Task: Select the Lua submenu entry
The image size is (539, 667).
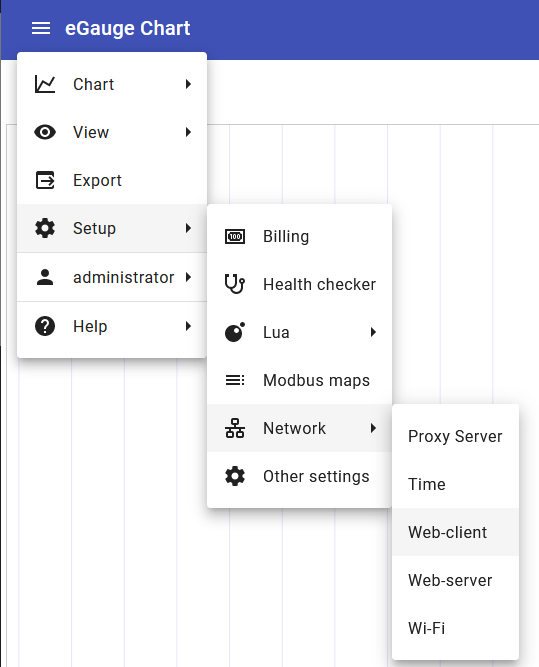Action: (299, 332)
